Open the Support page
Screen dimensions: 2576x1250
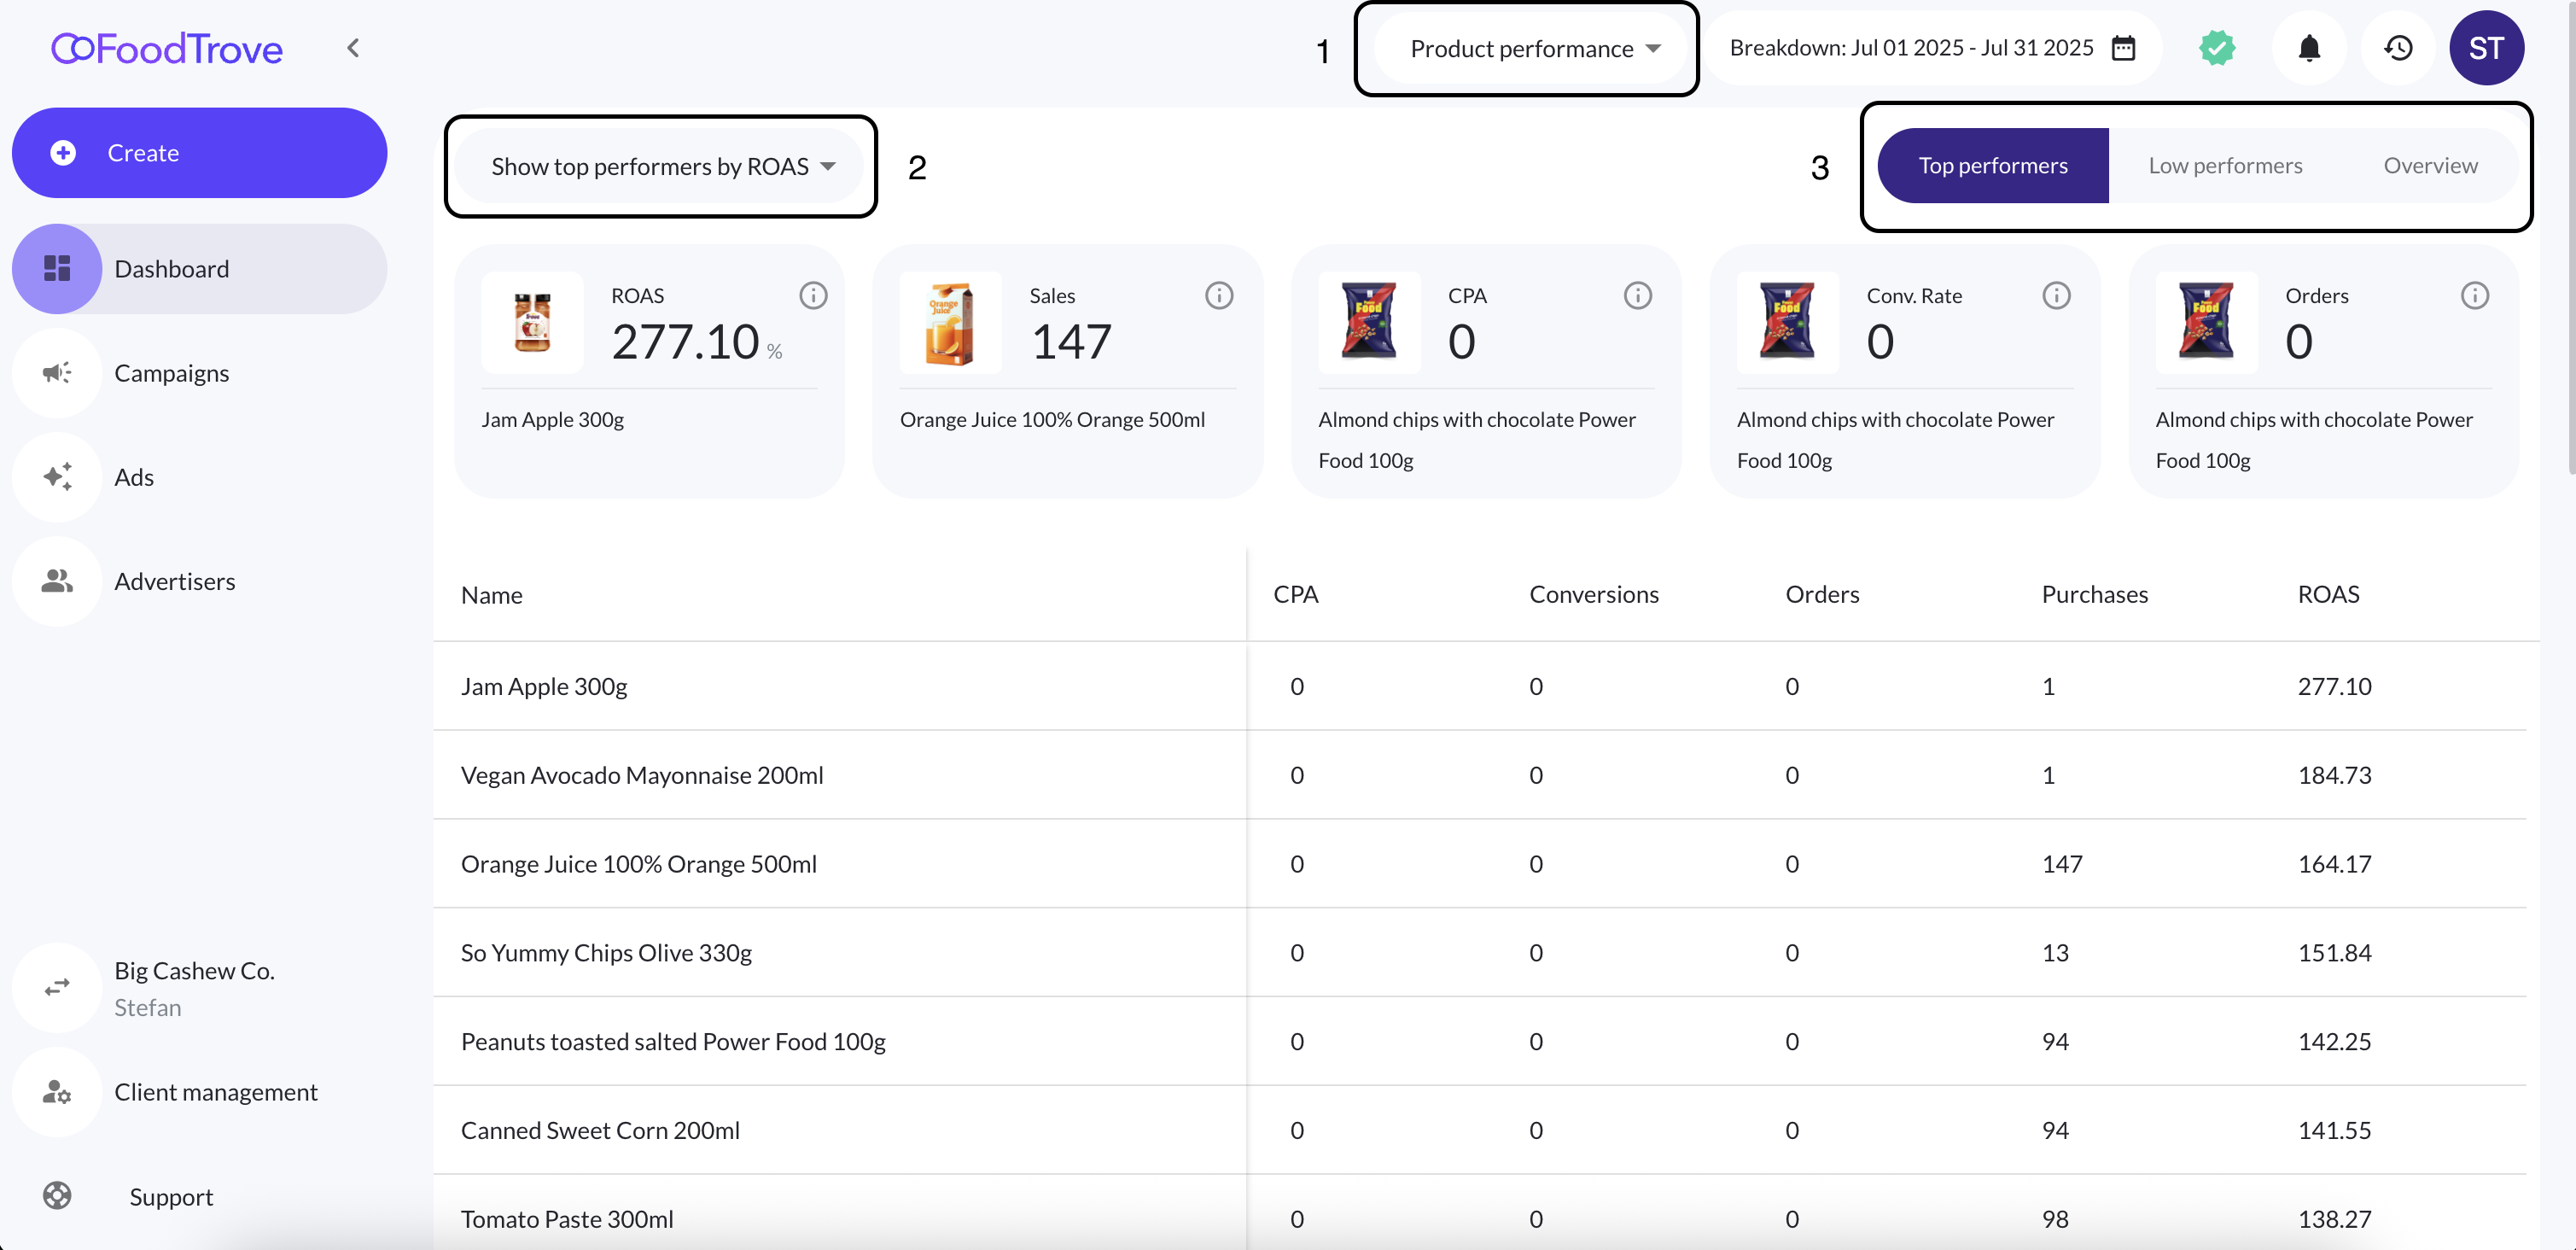(171, 1197)
